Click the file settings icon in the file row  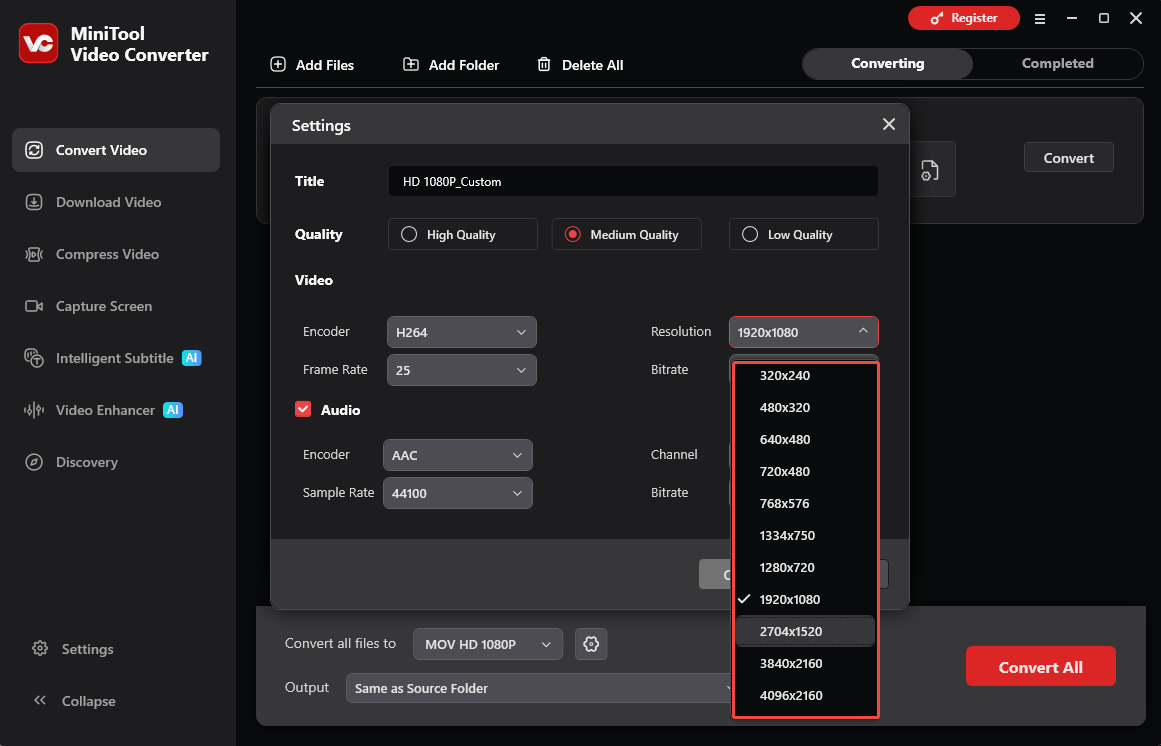pos(930,170)
